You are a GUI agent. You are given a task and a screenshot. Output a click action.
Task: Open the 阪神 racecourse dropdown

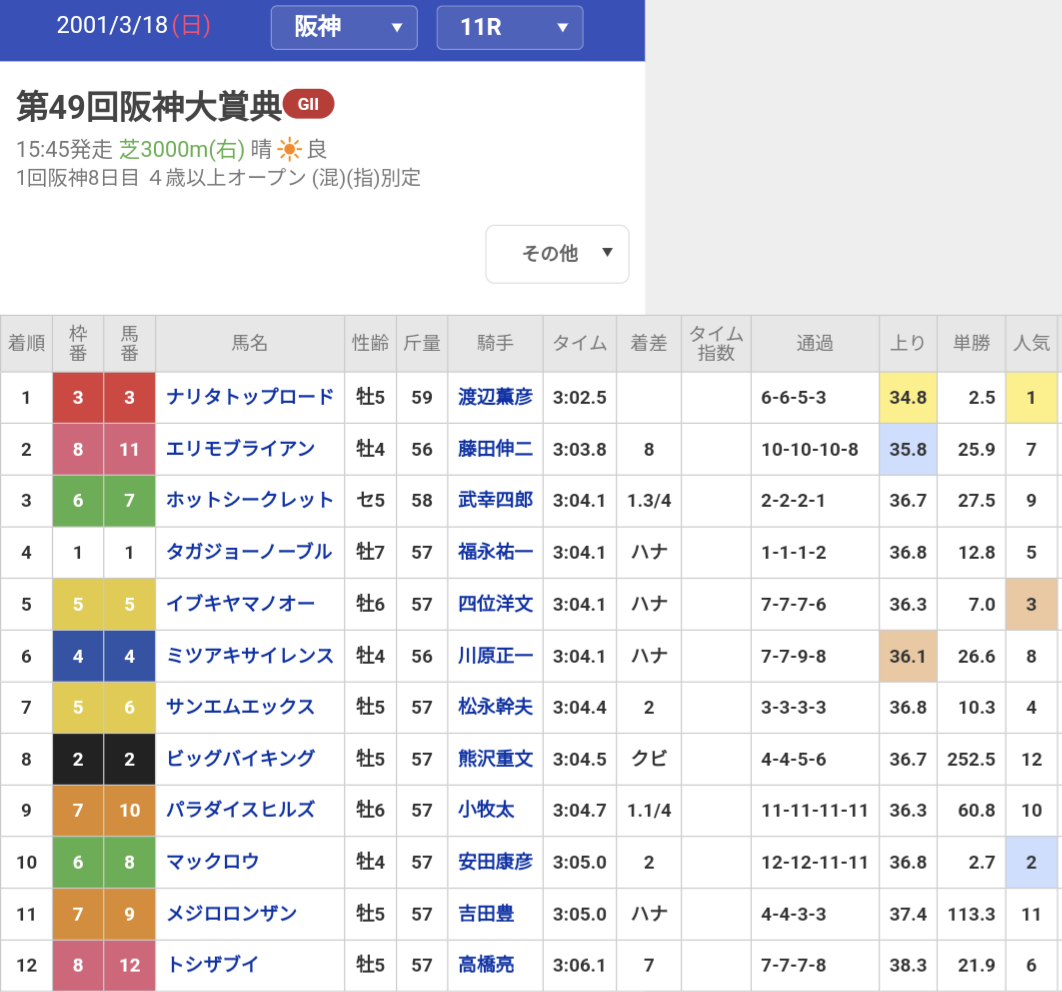pos(343,27)
